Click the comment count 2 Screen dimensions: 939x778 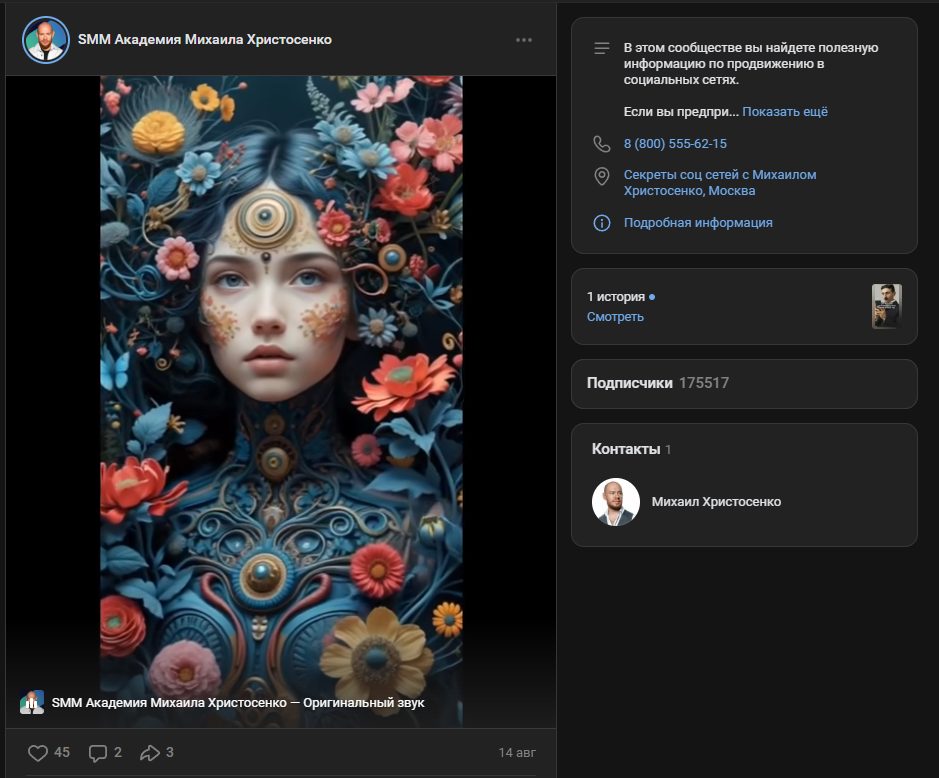point(118,752)
